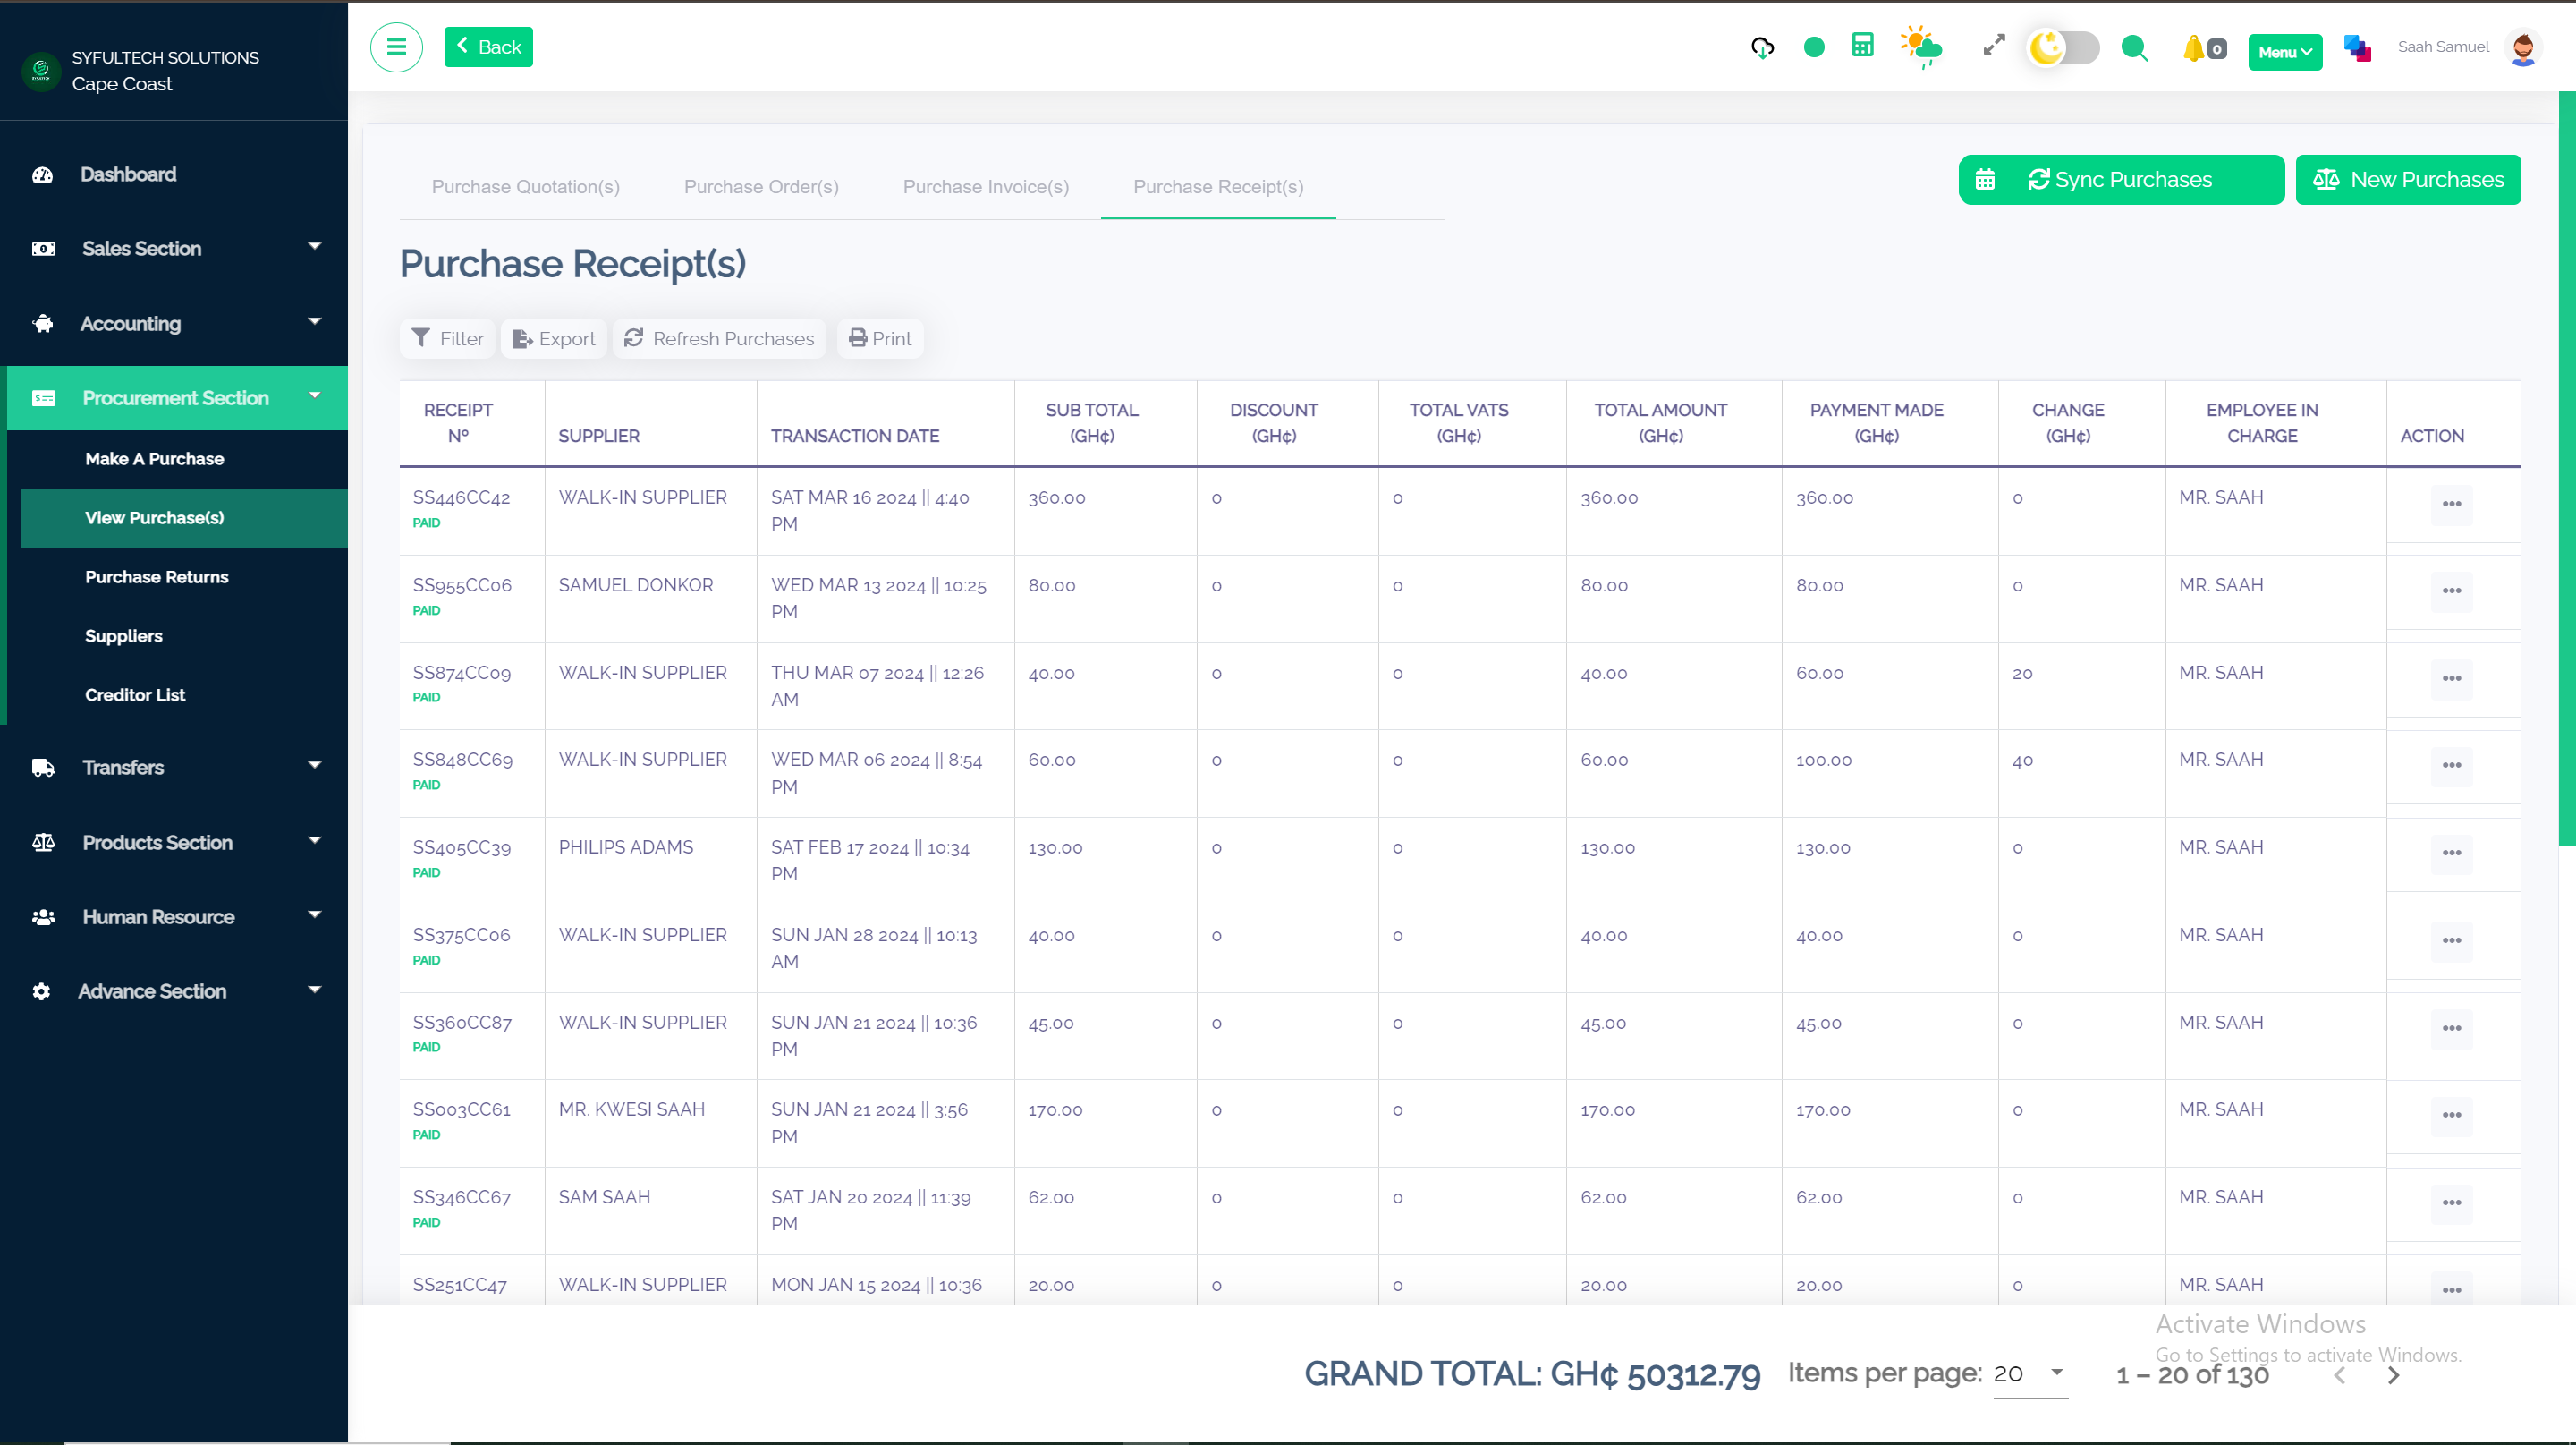Expand the Human Resource menu
Image resolution: width=2576 pixels, height=1445 pixels.
[x=174, y=916]
